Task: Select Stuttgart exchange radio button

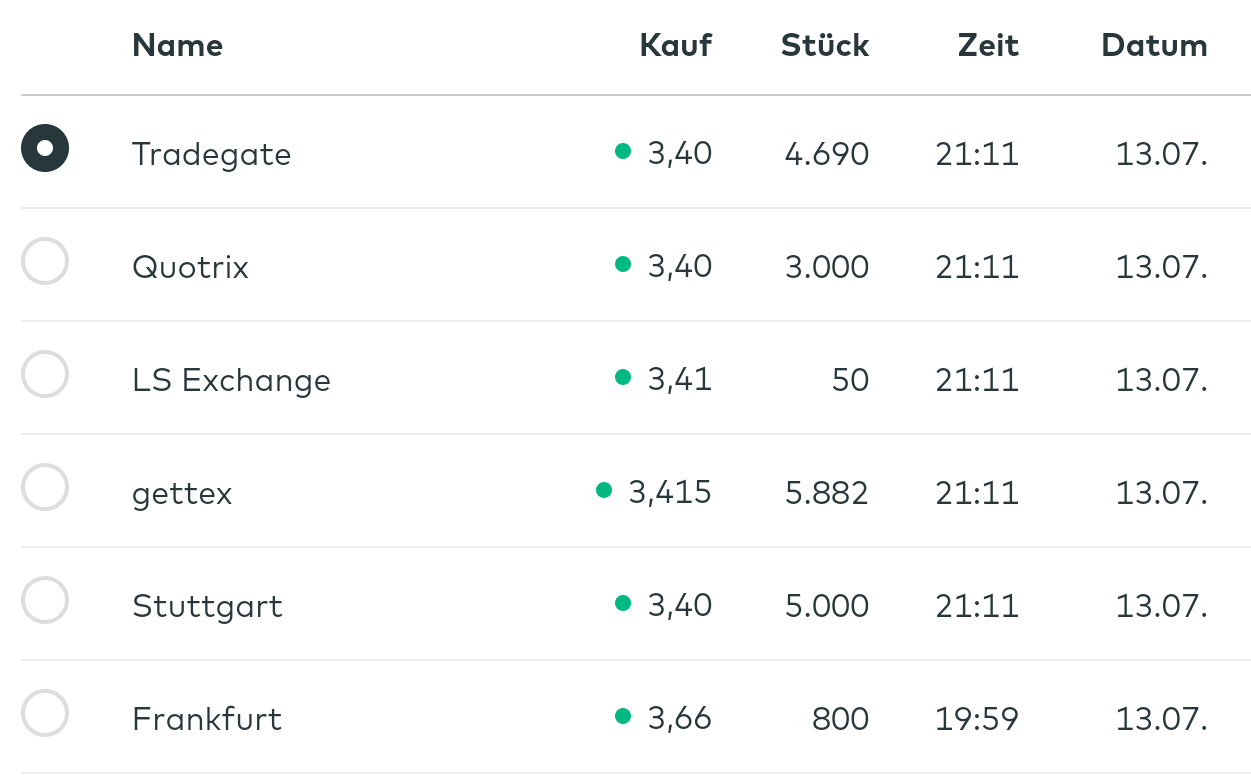Action: [x=45, y=601]
